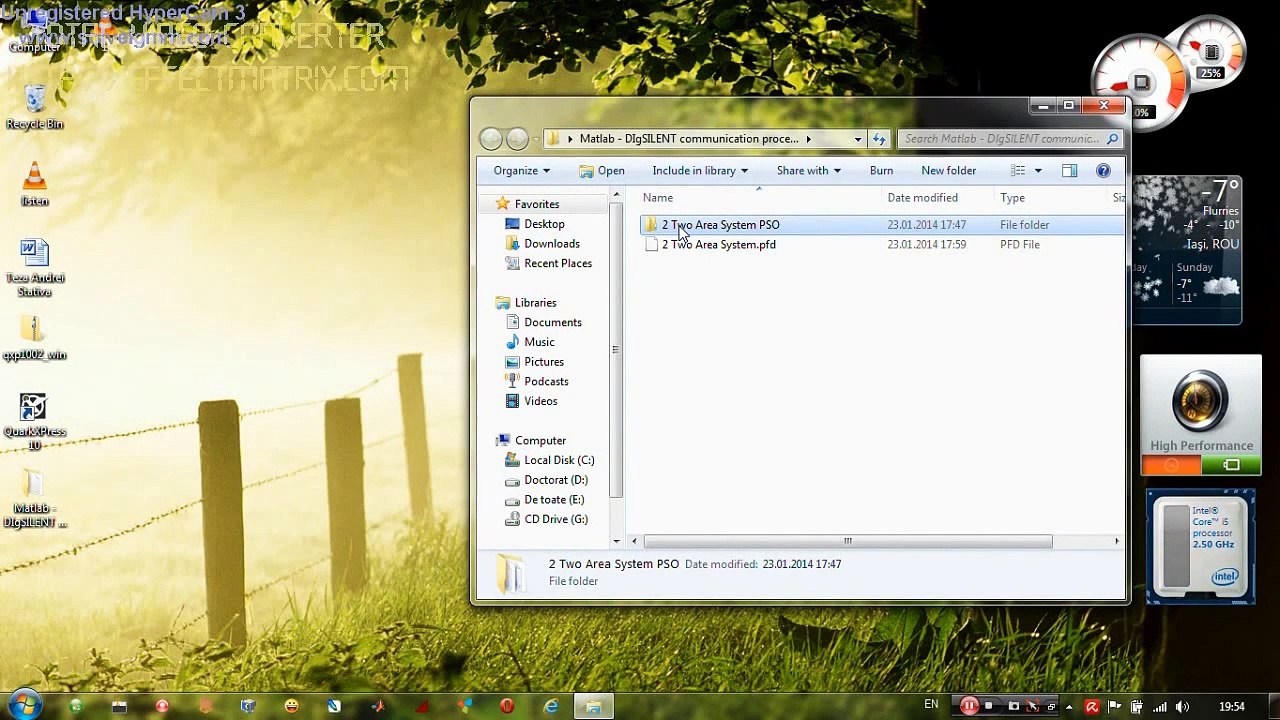1280x720 pixels.
Task: Create a New folder
Action: 948,170
